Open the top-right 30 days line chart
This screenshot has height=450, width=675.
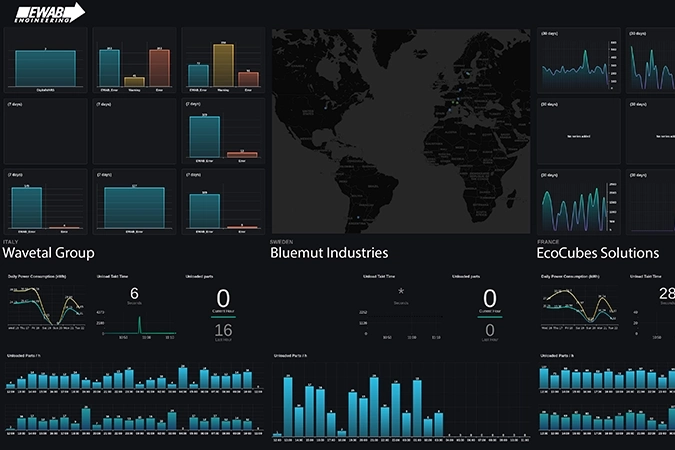coord(650,64)
